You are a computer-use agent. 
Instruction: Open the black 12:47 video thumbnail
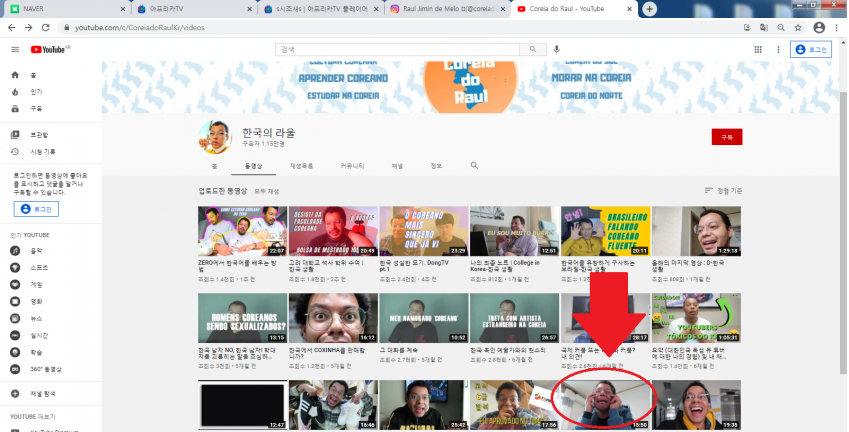(242, 405)
